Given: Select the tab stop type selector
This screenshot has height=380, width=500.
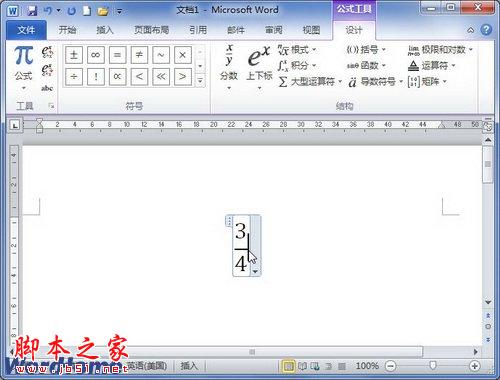Looking at the screenshot, I should [x=15, y=126].
